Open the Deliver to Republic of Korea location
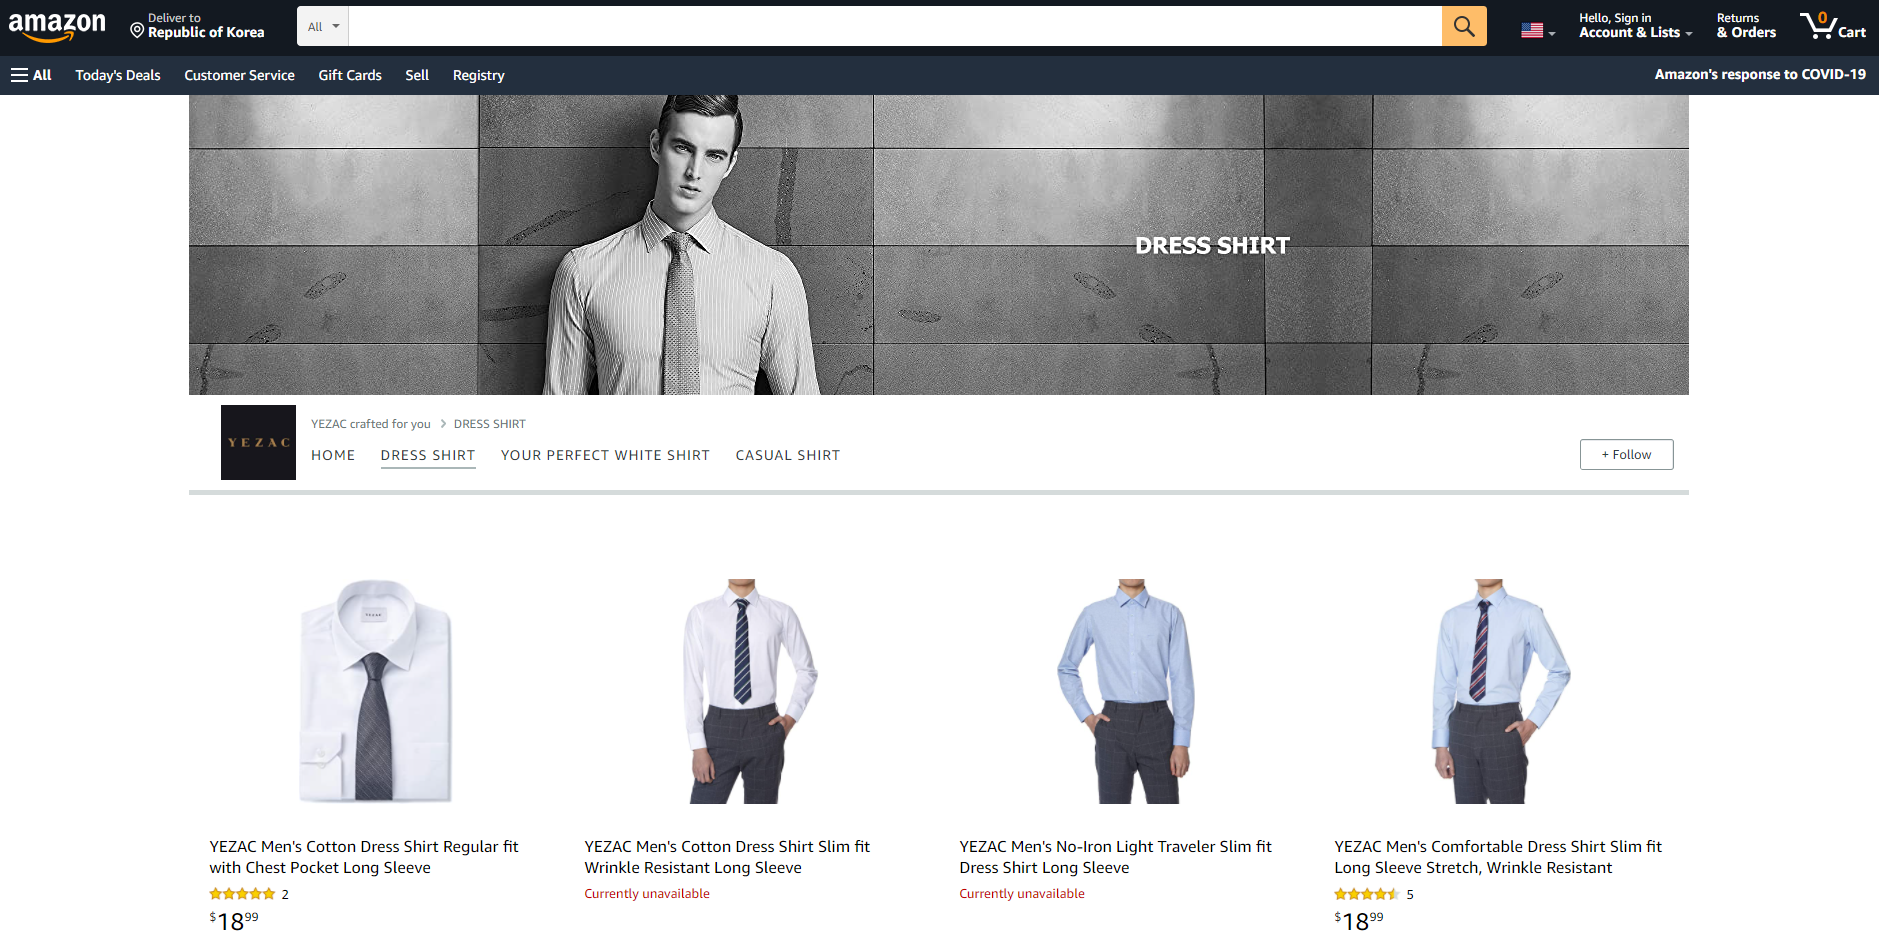Screen dimensions: 1879x952 [x=198, y=26]
